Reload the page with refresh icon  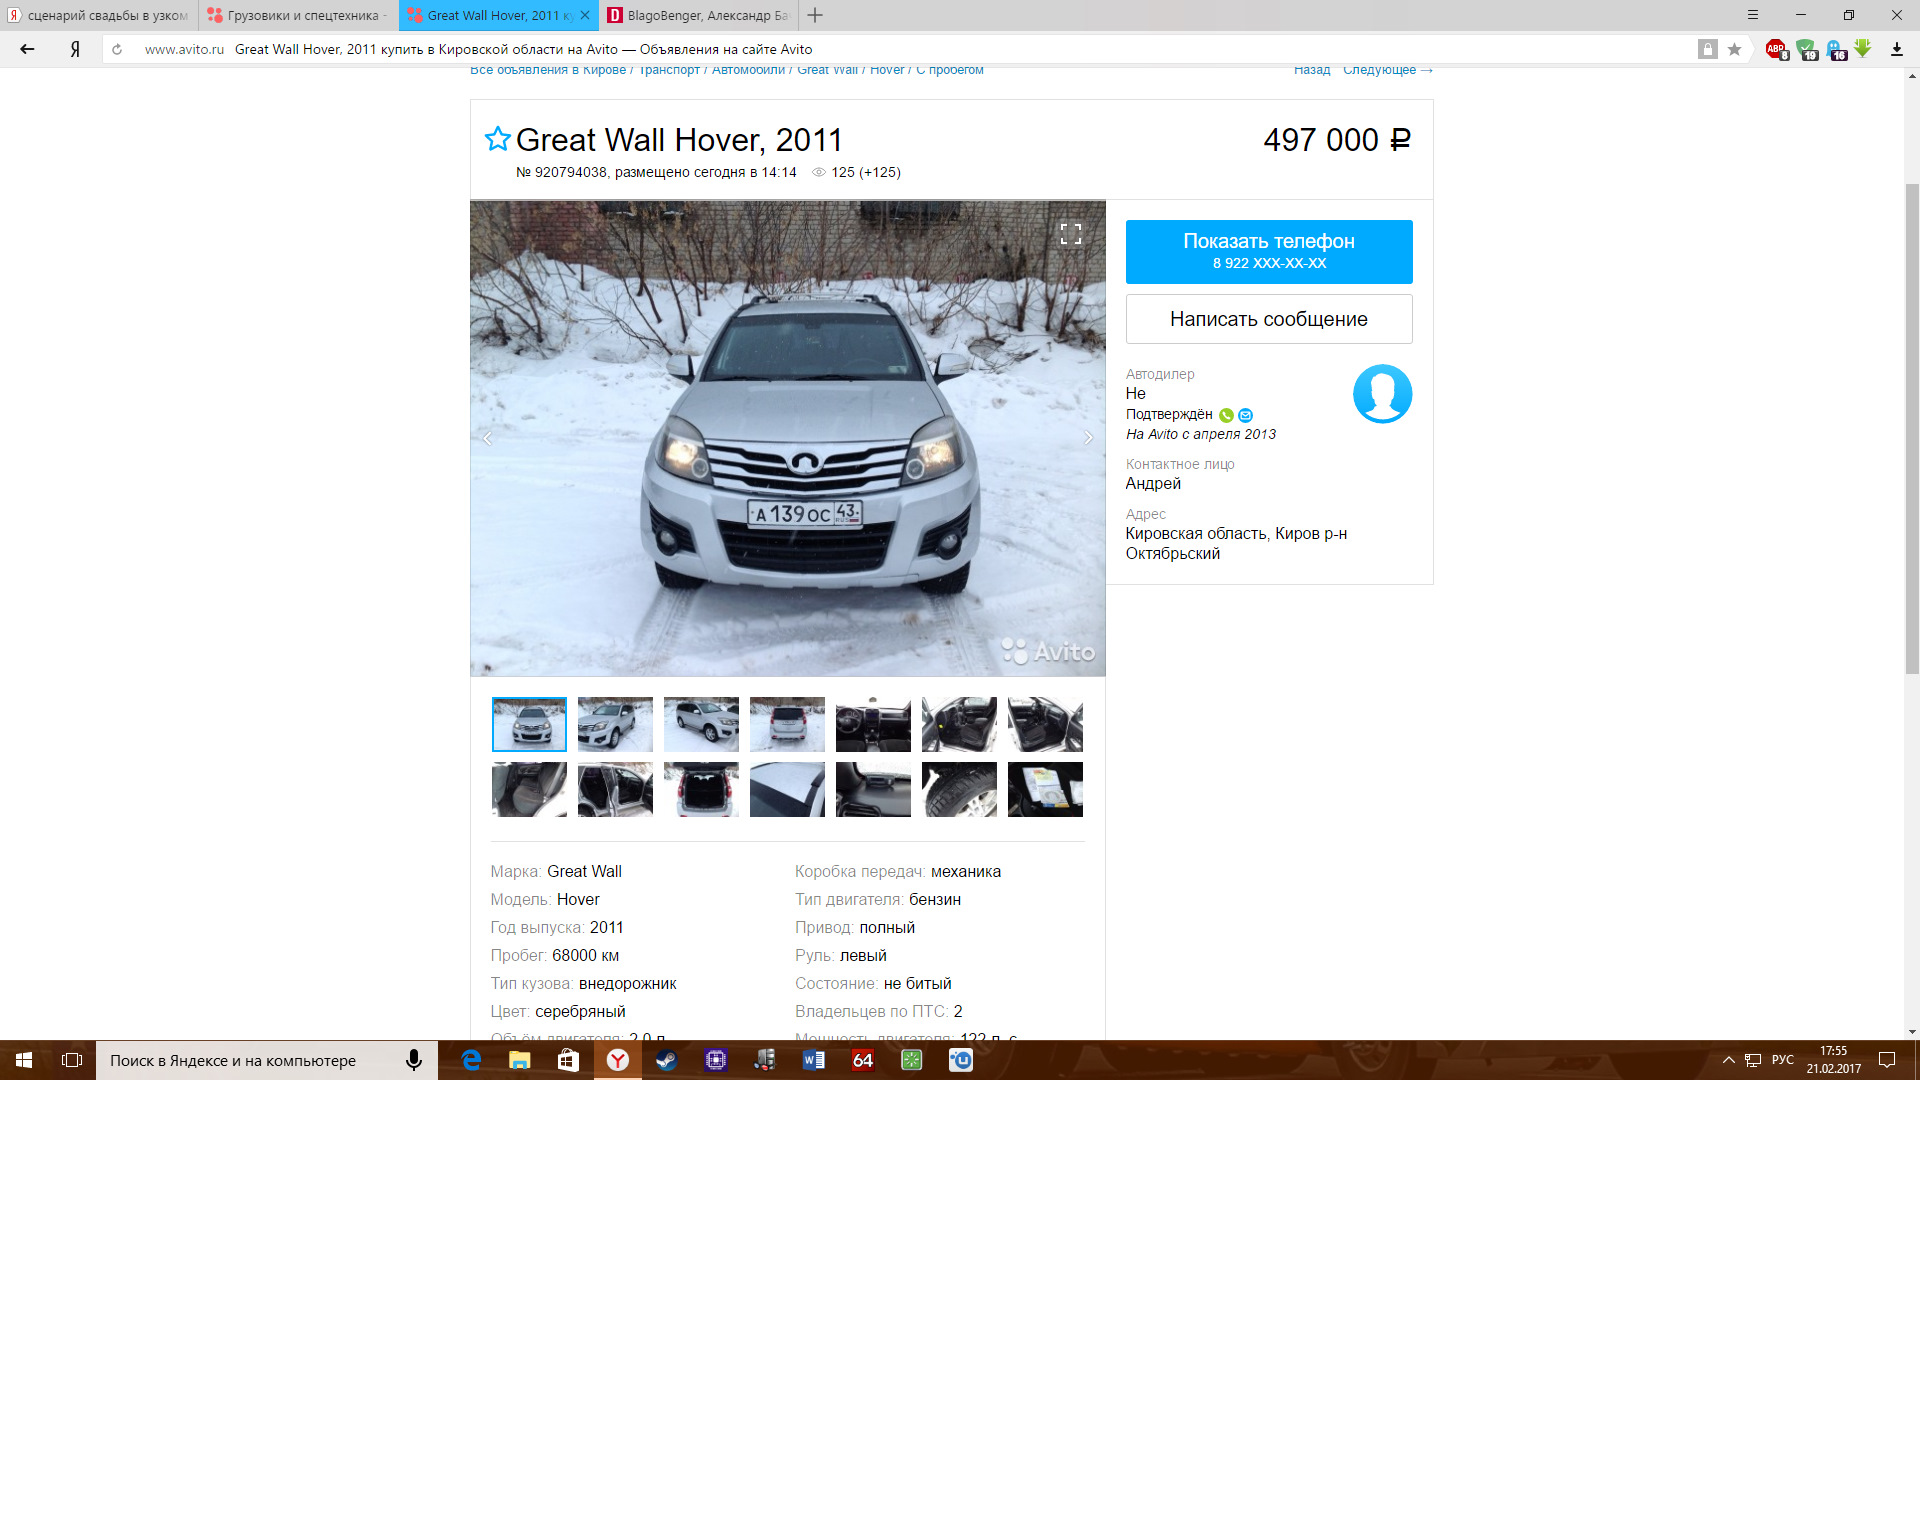(117, 49)
